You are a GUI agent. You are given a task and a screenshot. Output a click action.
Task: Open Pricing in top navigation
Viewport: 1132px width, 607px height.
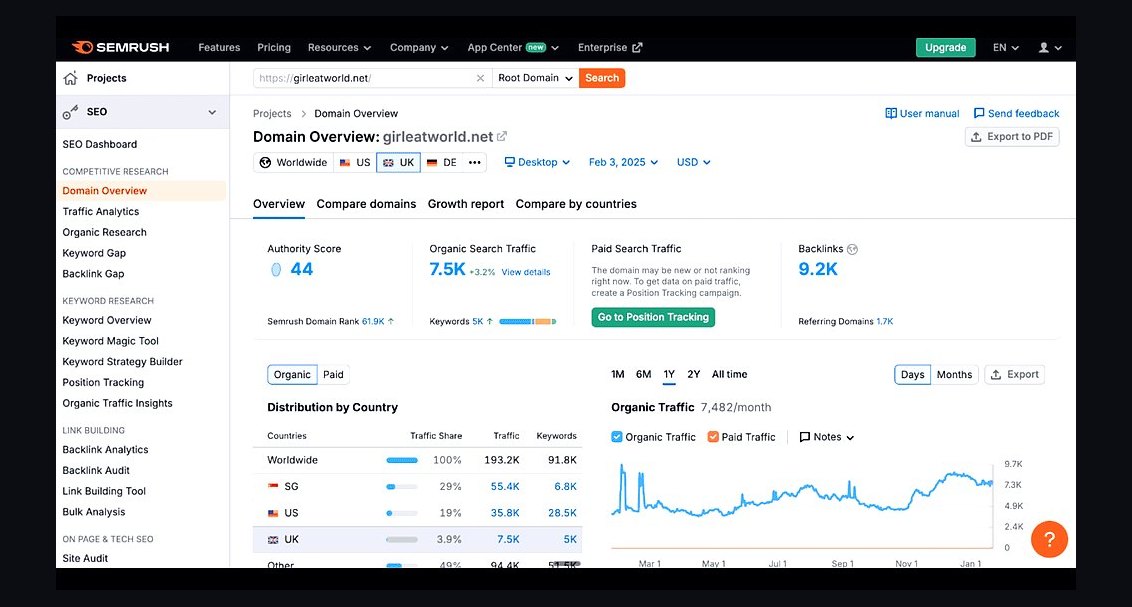coord(274,48)
